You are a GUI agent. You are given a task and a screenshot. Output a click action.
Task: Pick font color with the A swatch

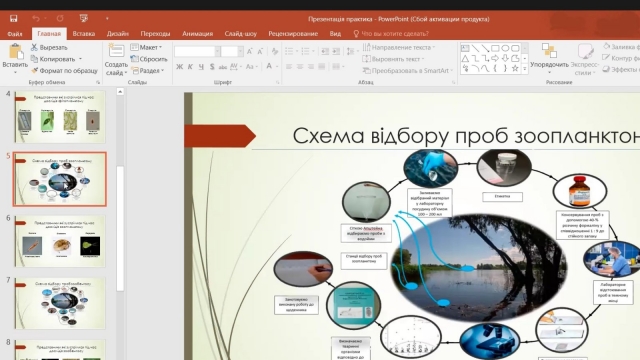(269, 67)
